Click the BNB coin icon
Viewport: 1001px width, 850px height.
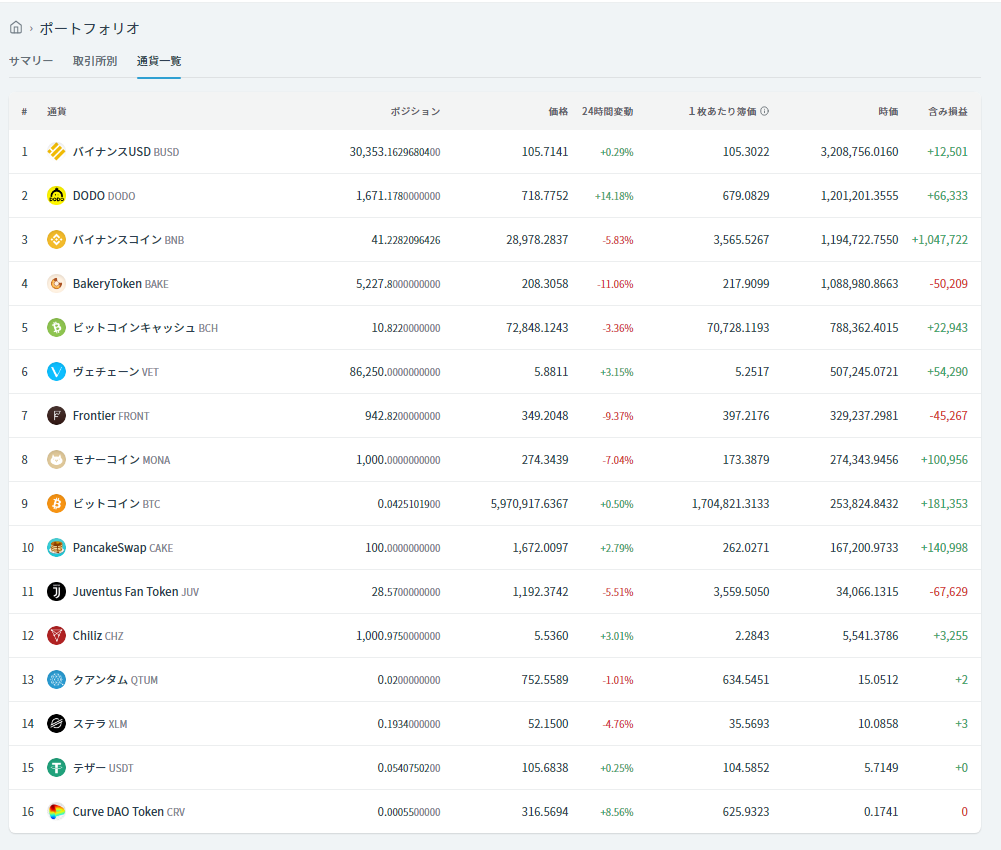56,239
